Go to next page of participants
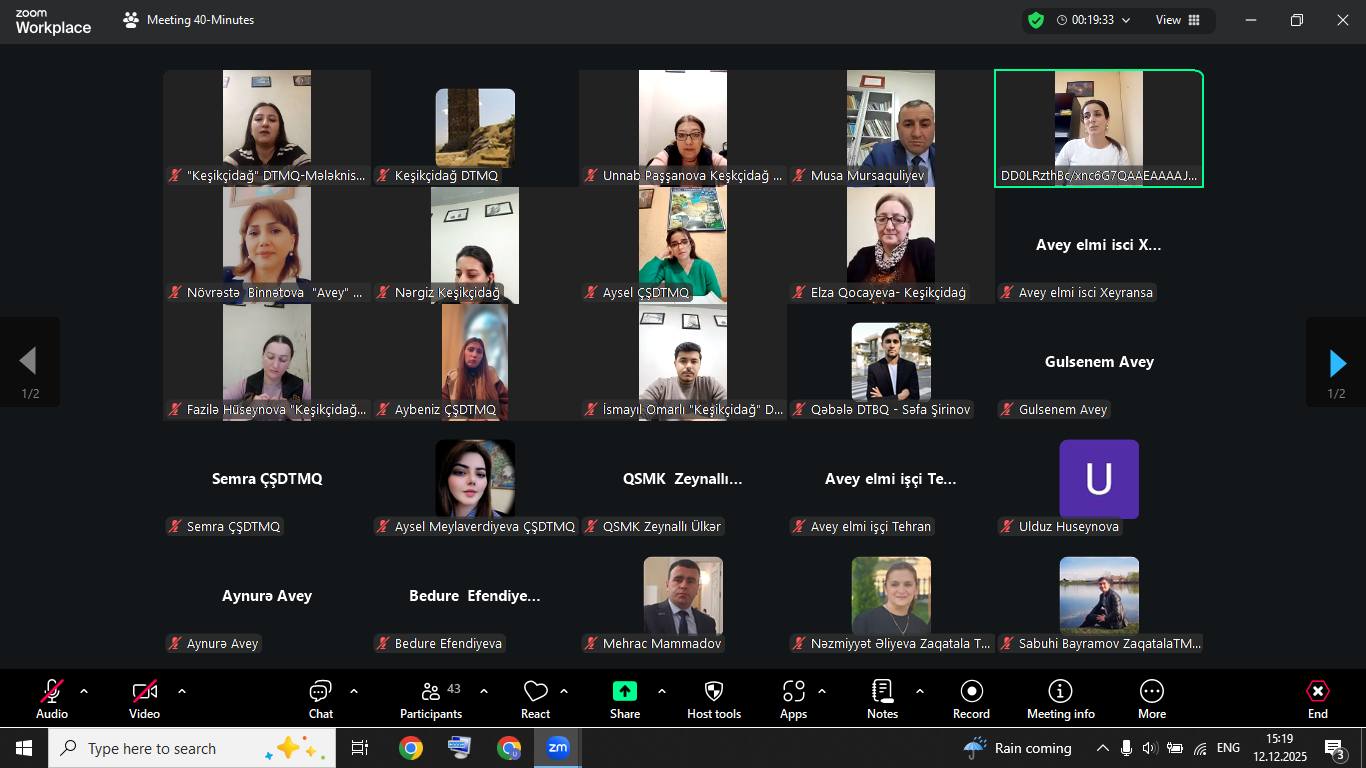 [1336, 362]
